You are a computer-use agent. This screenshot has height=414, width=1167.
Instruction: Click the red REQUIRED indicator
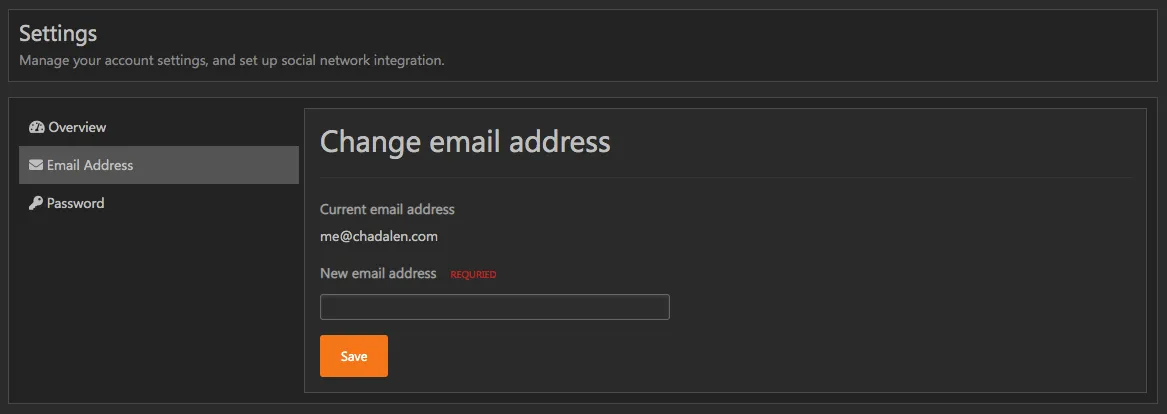[x=473, y=274]
